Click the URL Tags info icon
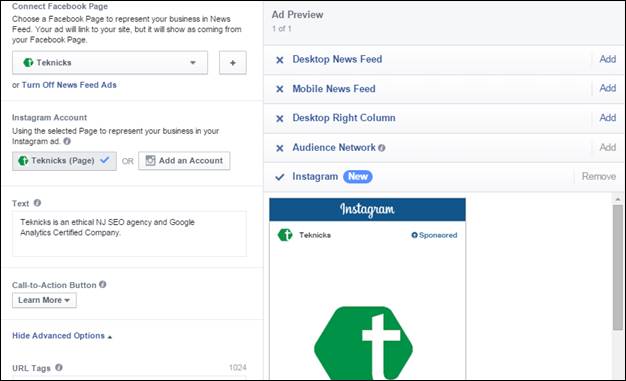Screen dimensions: 626x381 coord(59,367)
